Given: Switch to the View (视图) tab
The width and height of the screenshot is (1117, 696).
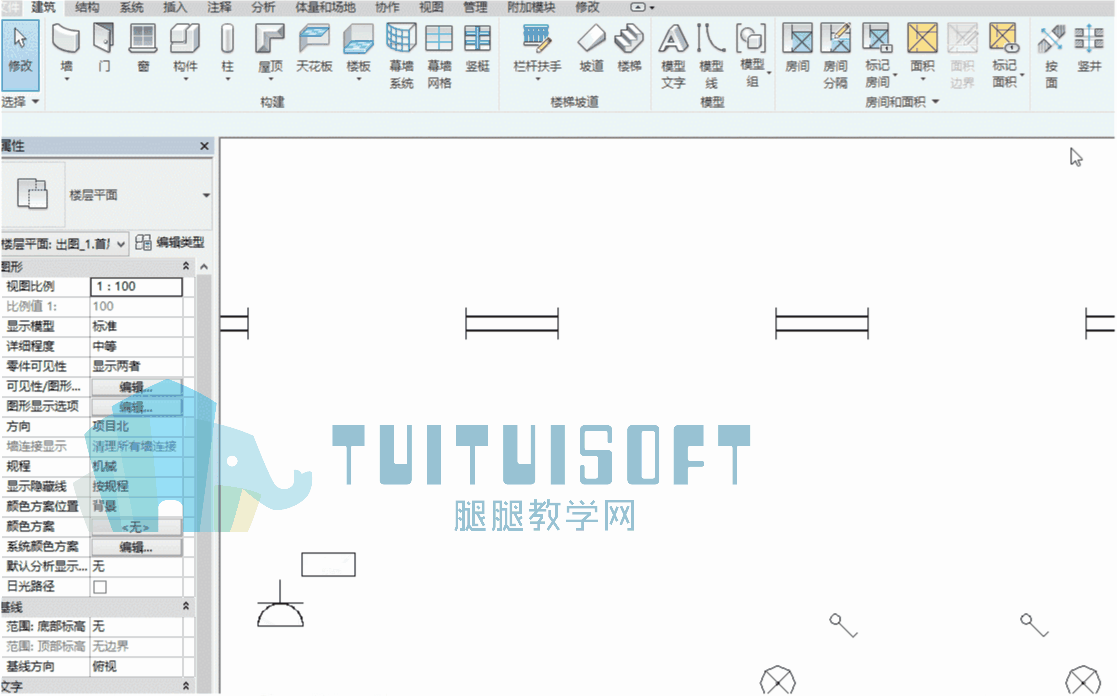Looking at the screenshot, I should tap(431, 7).
